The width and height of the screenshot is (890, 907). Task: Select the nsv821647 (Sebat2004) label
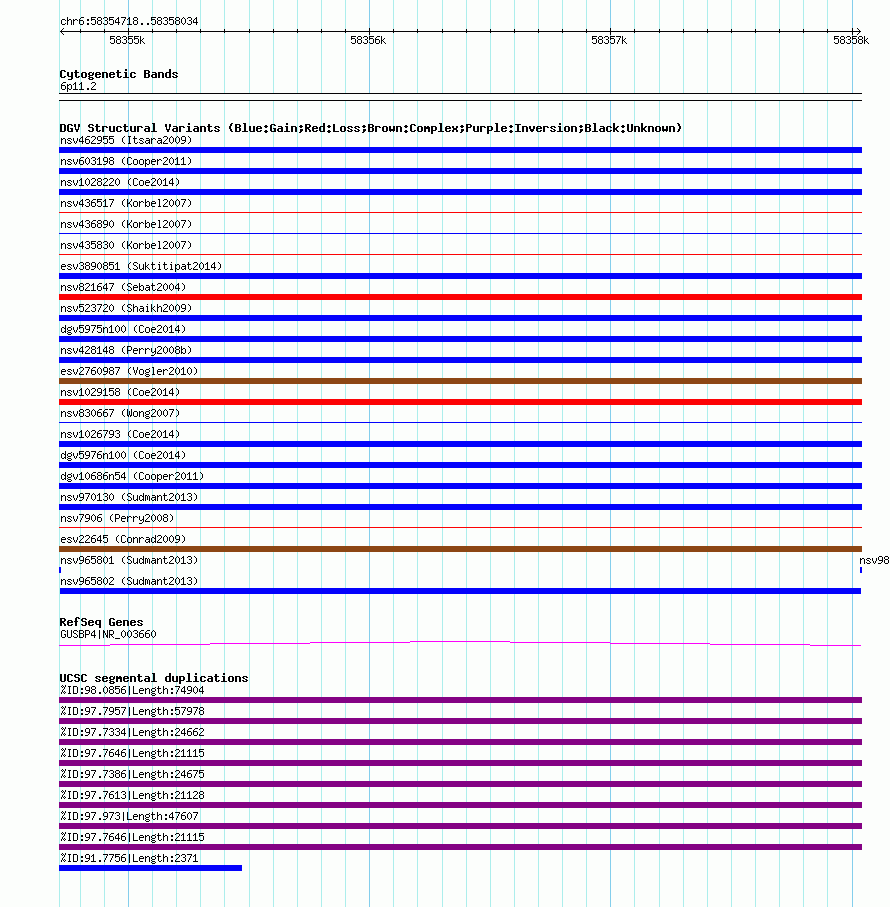click(123, 287)
